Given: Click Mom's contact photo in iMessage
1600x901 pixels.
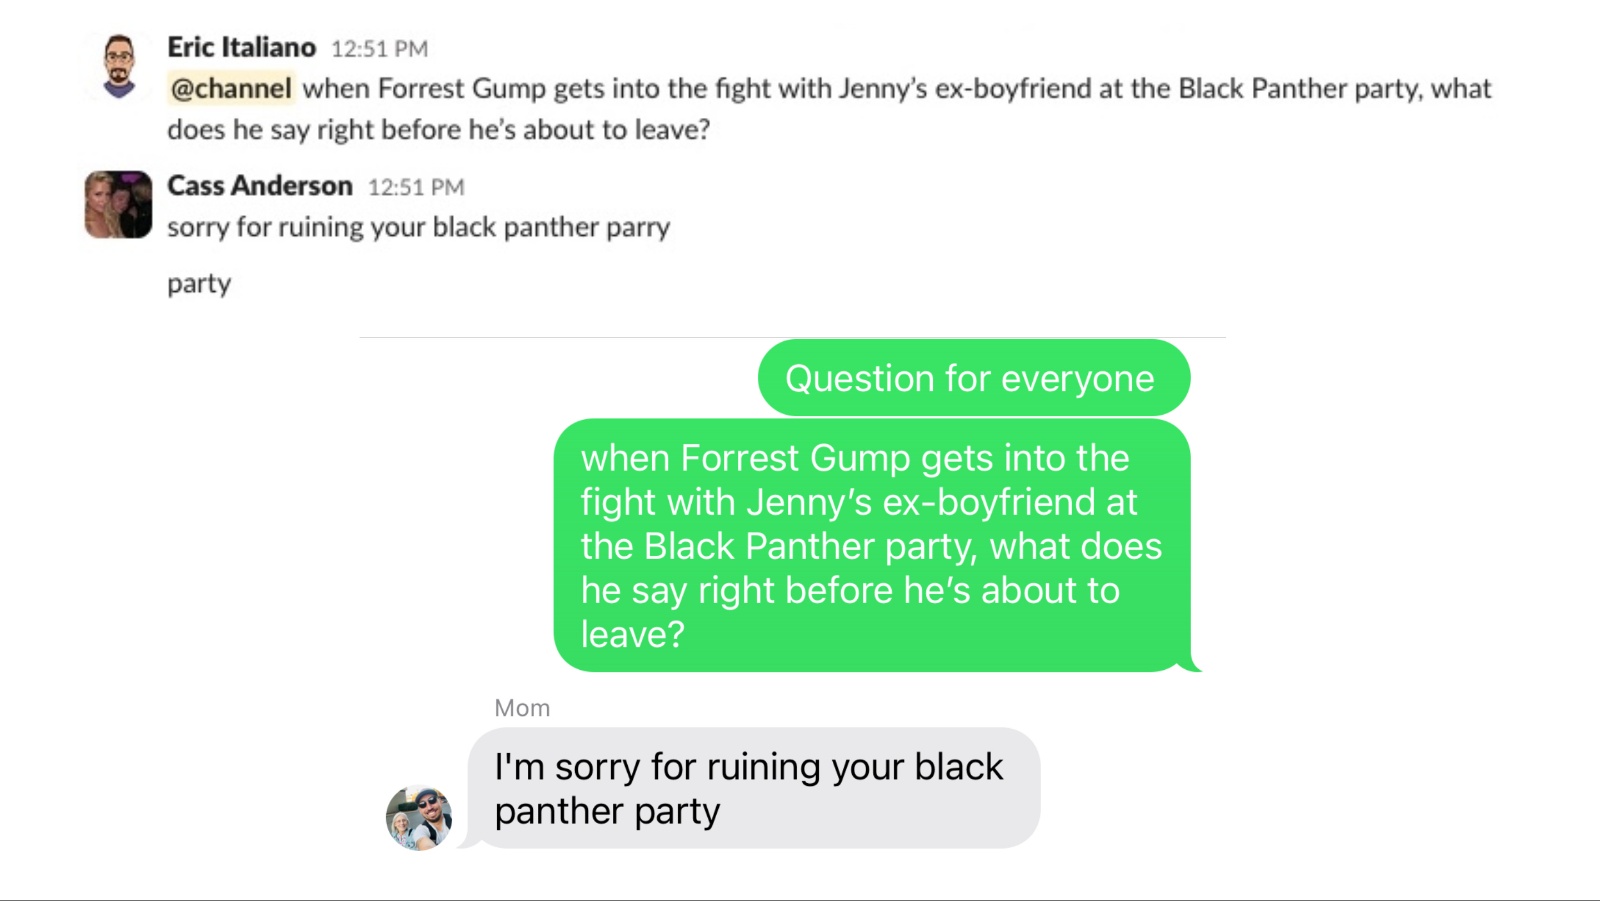Looking at the screenshot, I should point(419,818).
